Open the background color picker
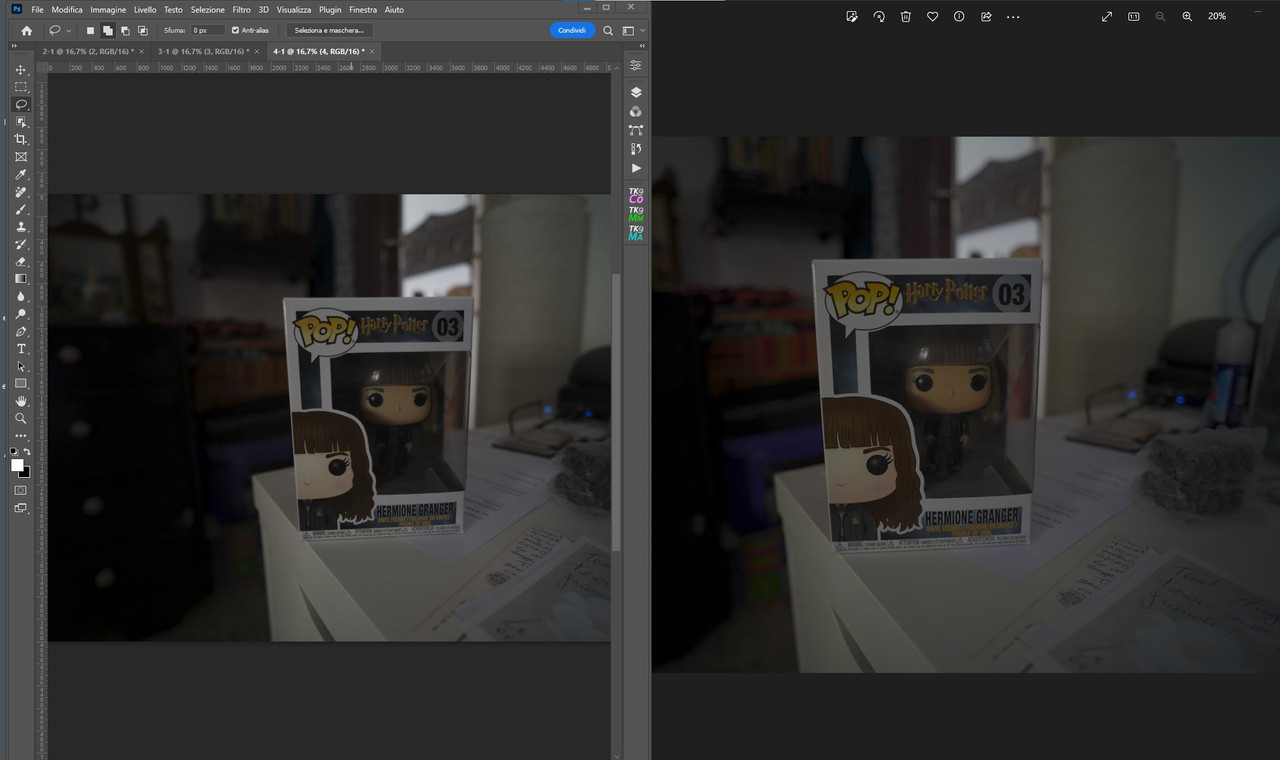1280x760 pixels. tap(26, 473)
